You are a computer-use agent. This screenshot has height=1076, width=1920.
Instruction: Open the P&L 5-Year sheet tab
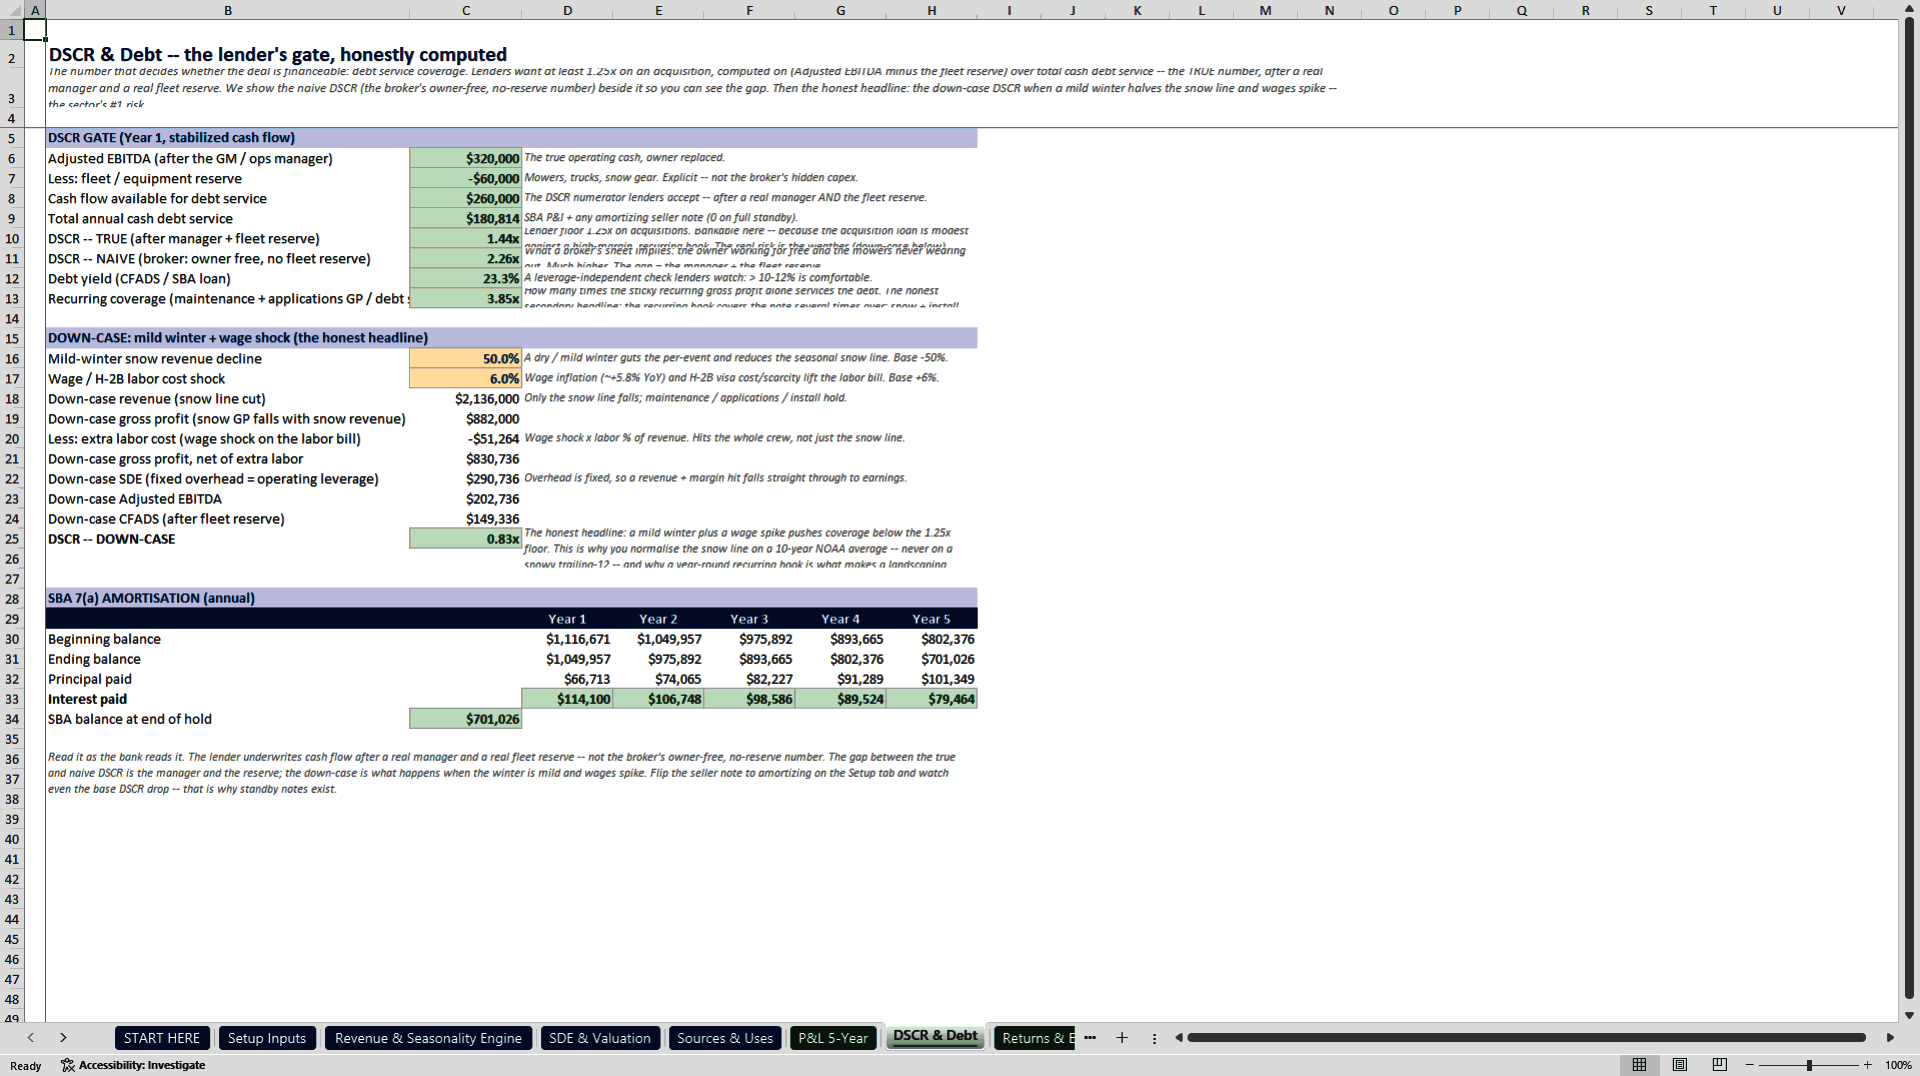point(833,1038)
